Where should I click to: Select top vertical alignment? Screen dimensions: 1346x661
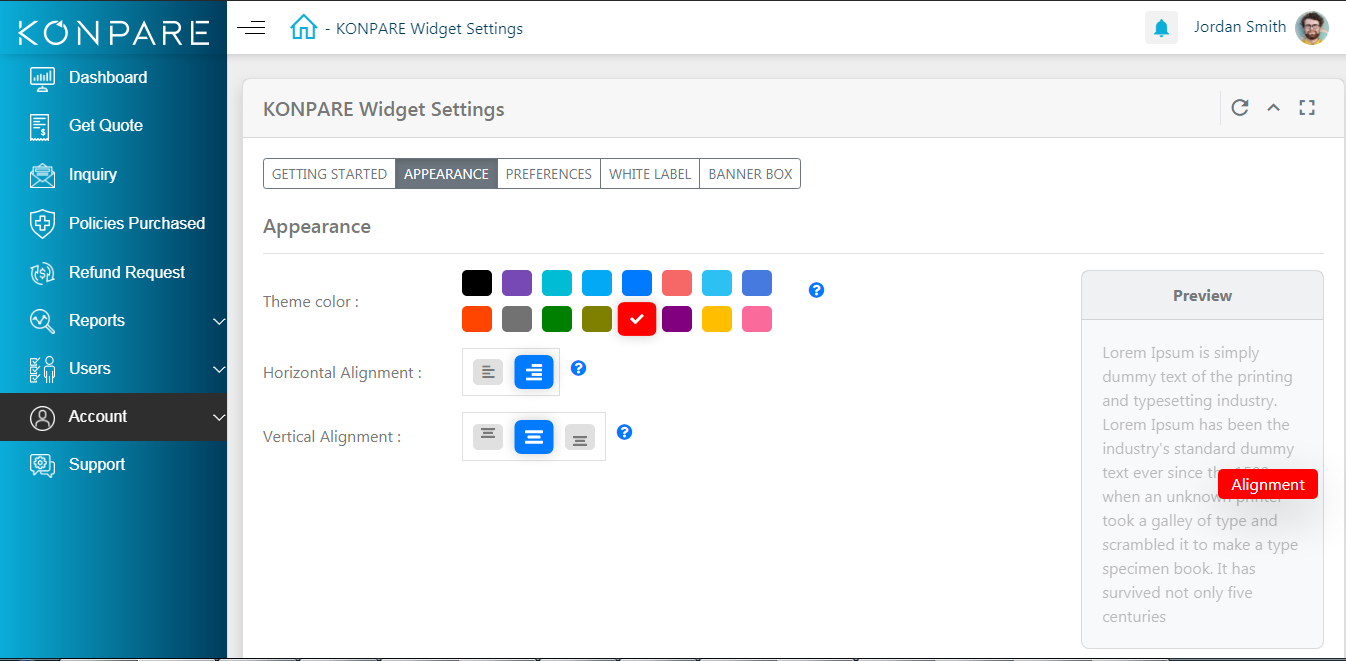pos(488,436)
